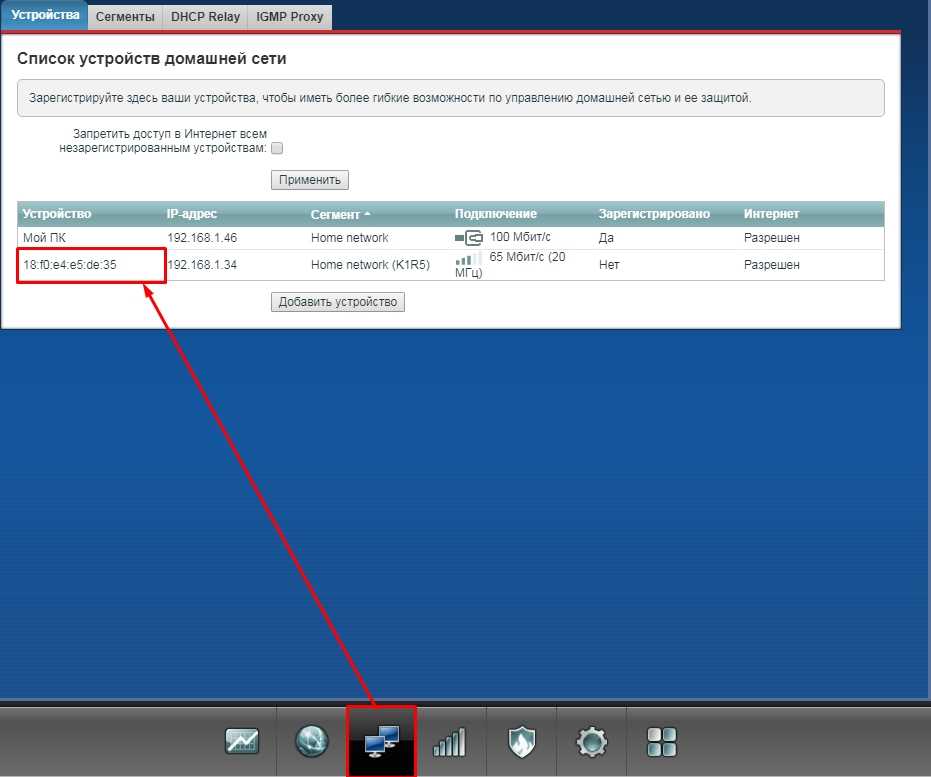
Task: Click the IP-адрес column header
Action: [x=192, y=214]
